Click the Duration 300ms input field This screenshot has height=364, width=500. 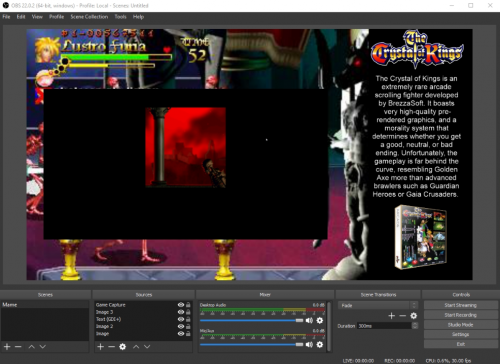(384, 326)
